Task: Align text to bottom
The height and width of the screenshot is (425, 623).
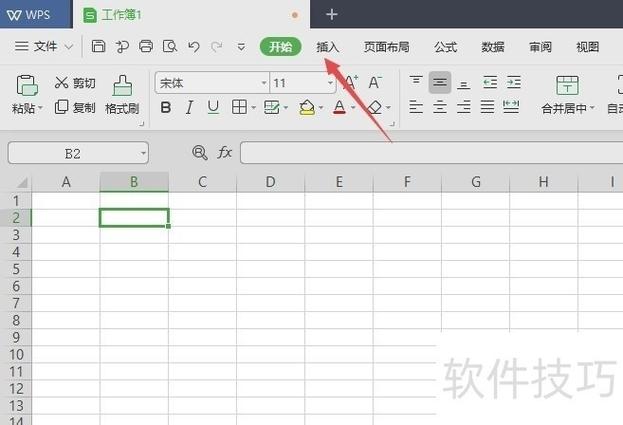Action: tap(464, 84)
